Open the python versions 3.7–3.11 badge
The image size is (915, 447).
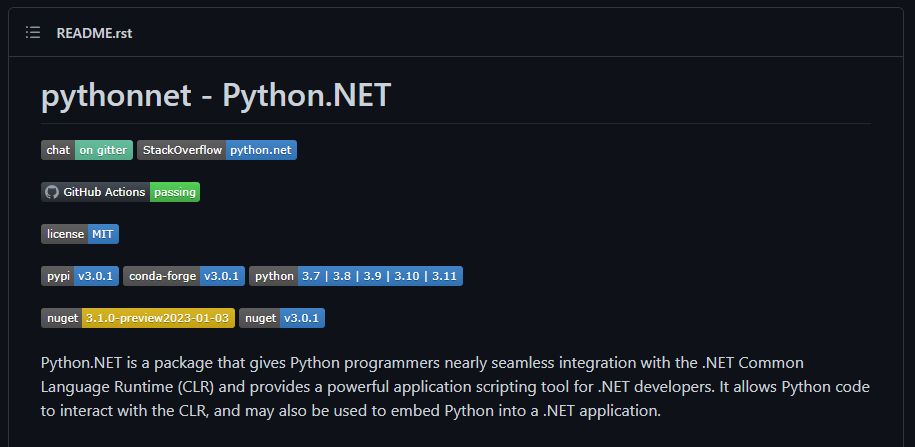[356, 276]
